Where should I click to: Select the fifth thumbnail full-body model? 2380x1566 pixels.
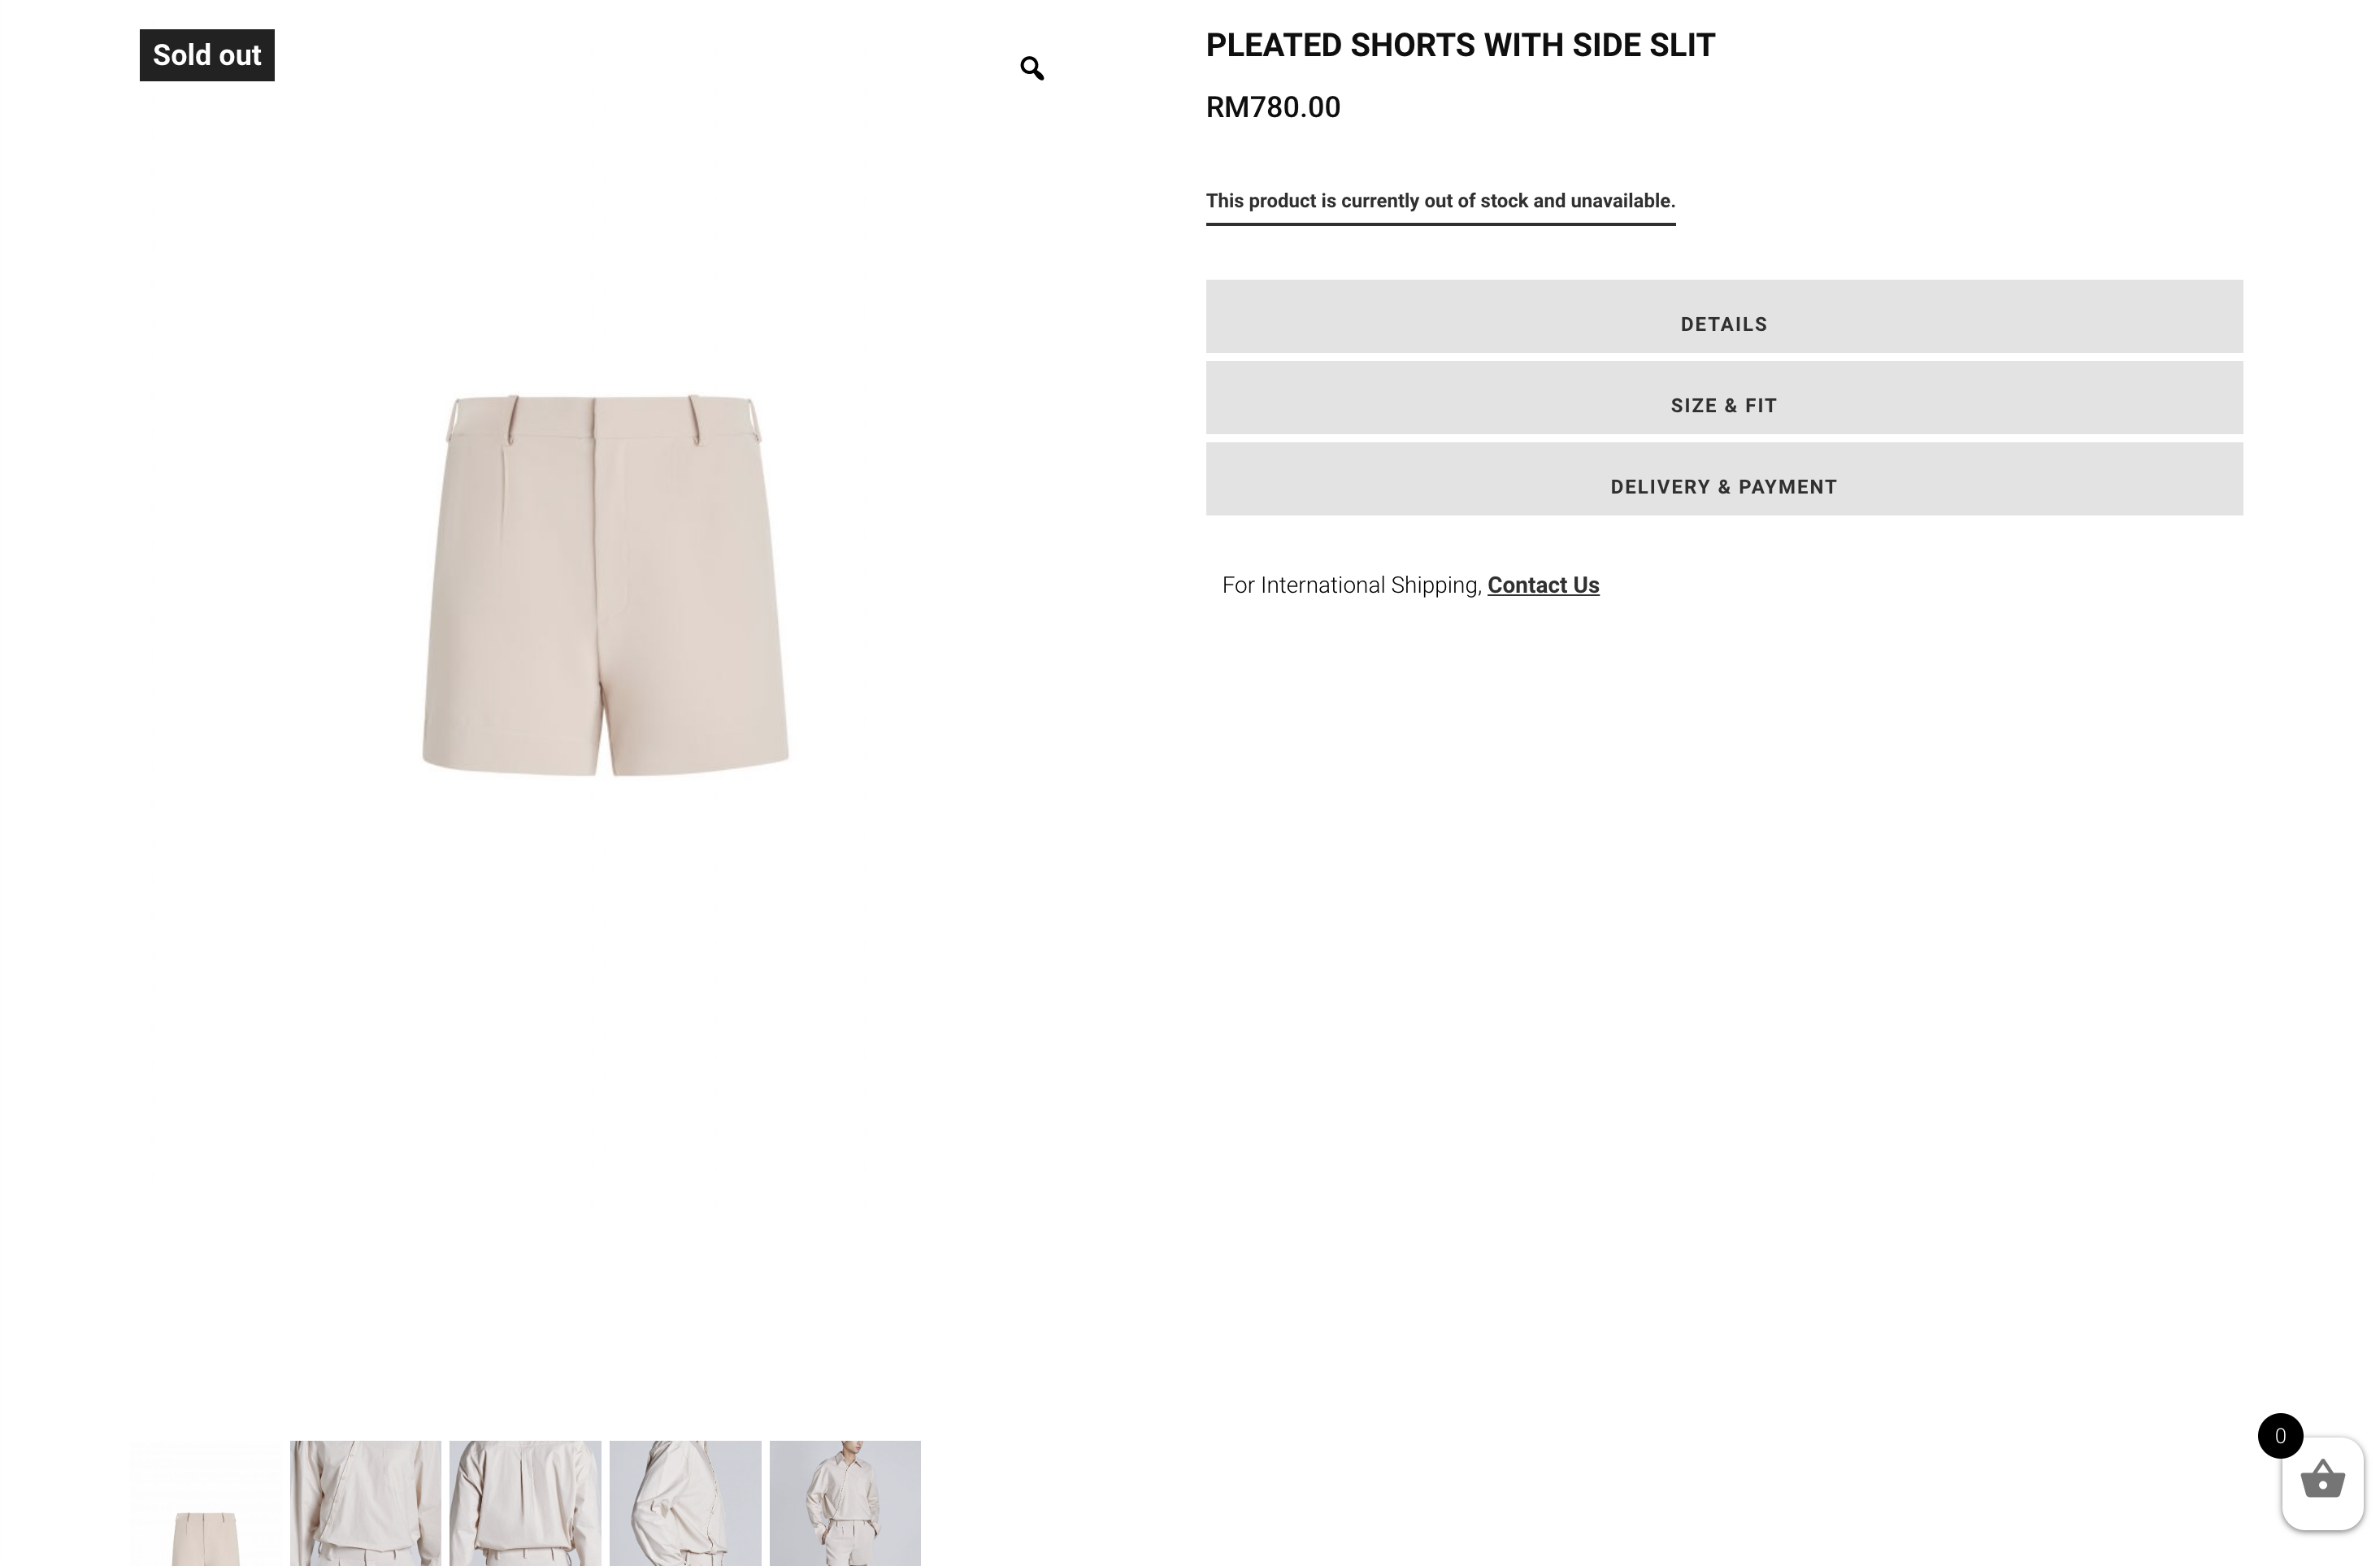(845, 1503)
